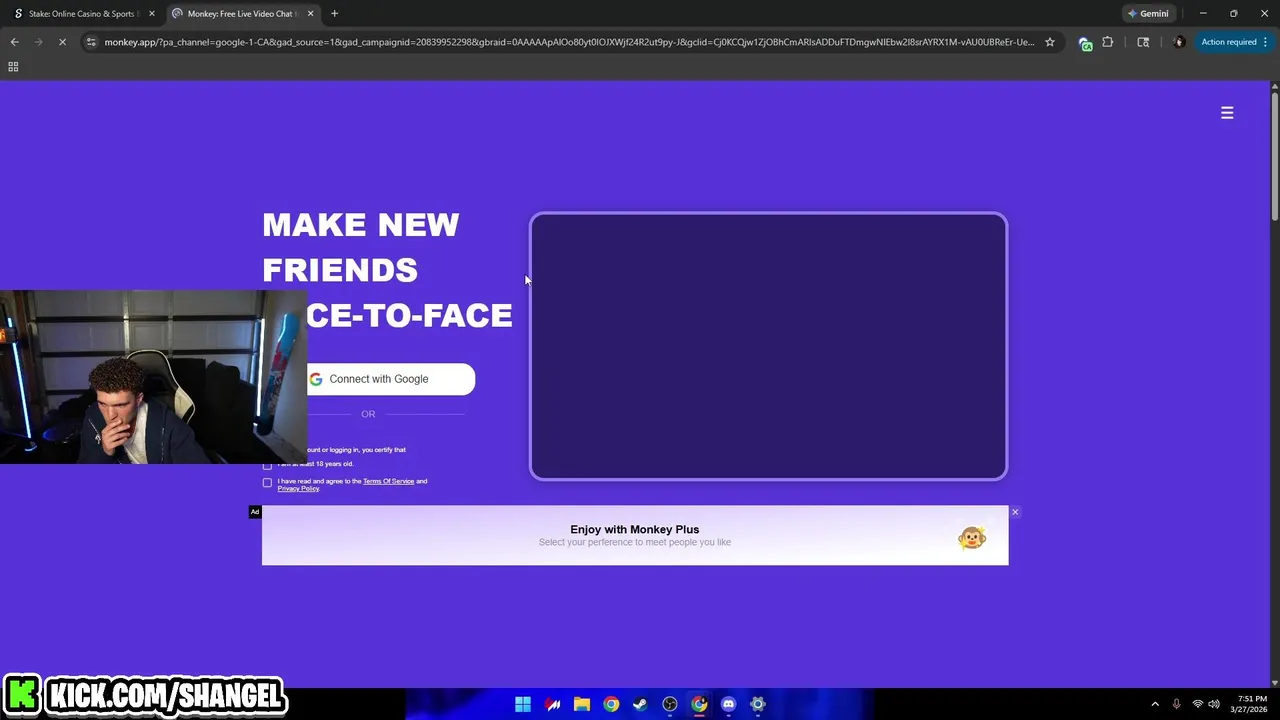
Task: Close the Monkey browser tab
Action: pyautogui.click(x=310, y=14)
